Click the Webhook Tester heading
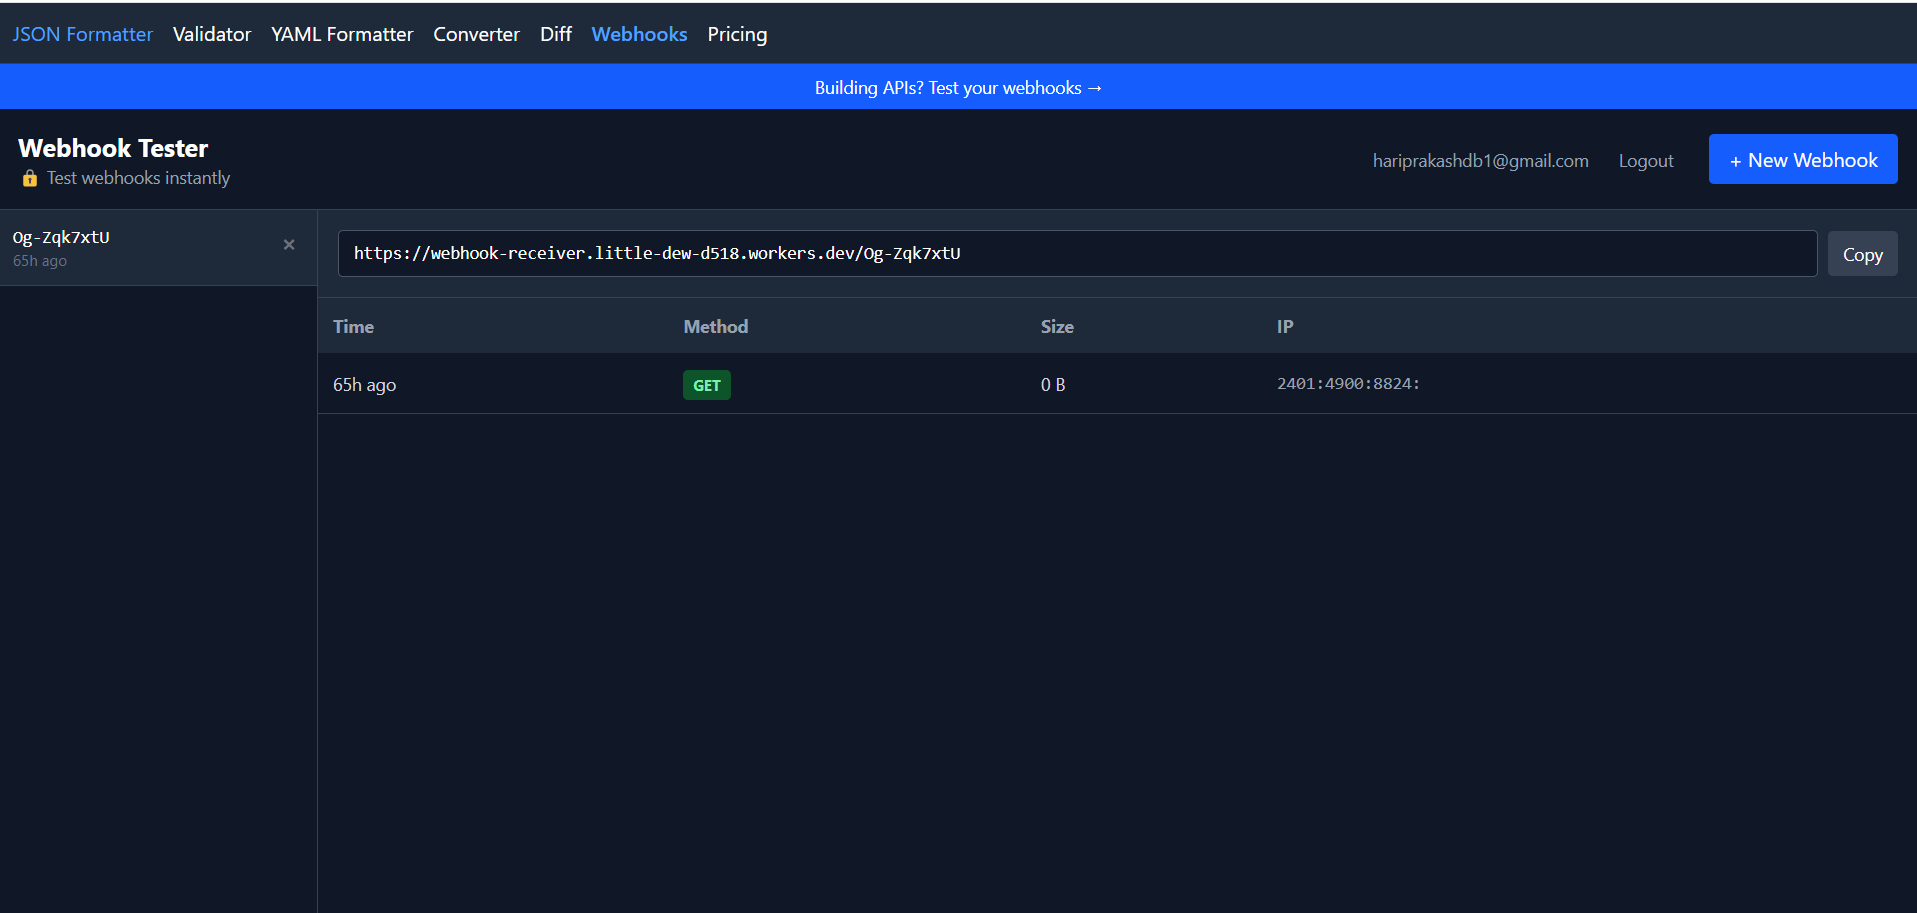This screenshot has height=913, width=1917. (x=113, y=147)
